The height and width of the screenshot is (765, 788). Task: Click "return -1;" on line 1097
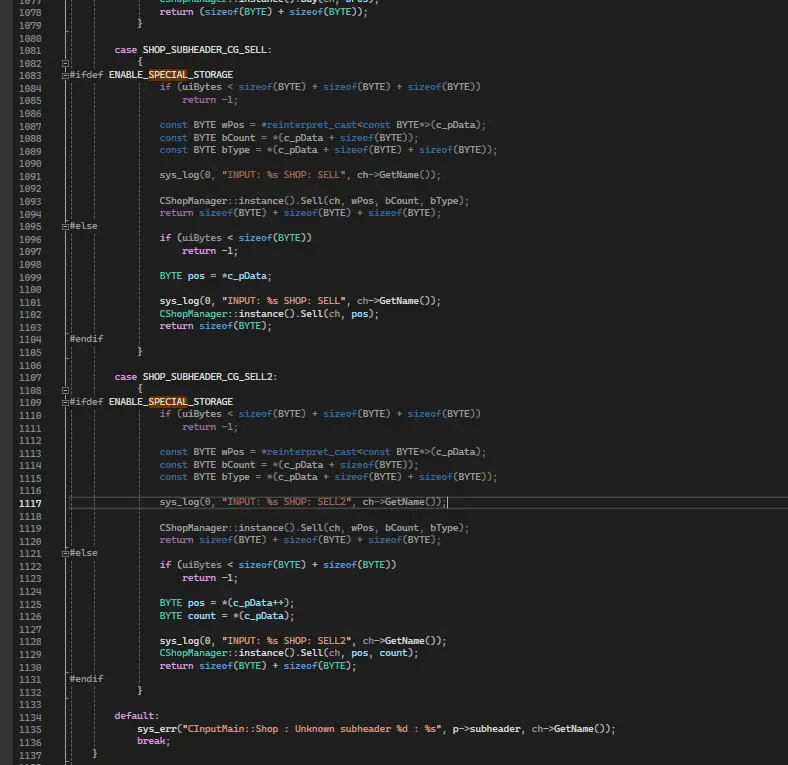click(210, 251)
